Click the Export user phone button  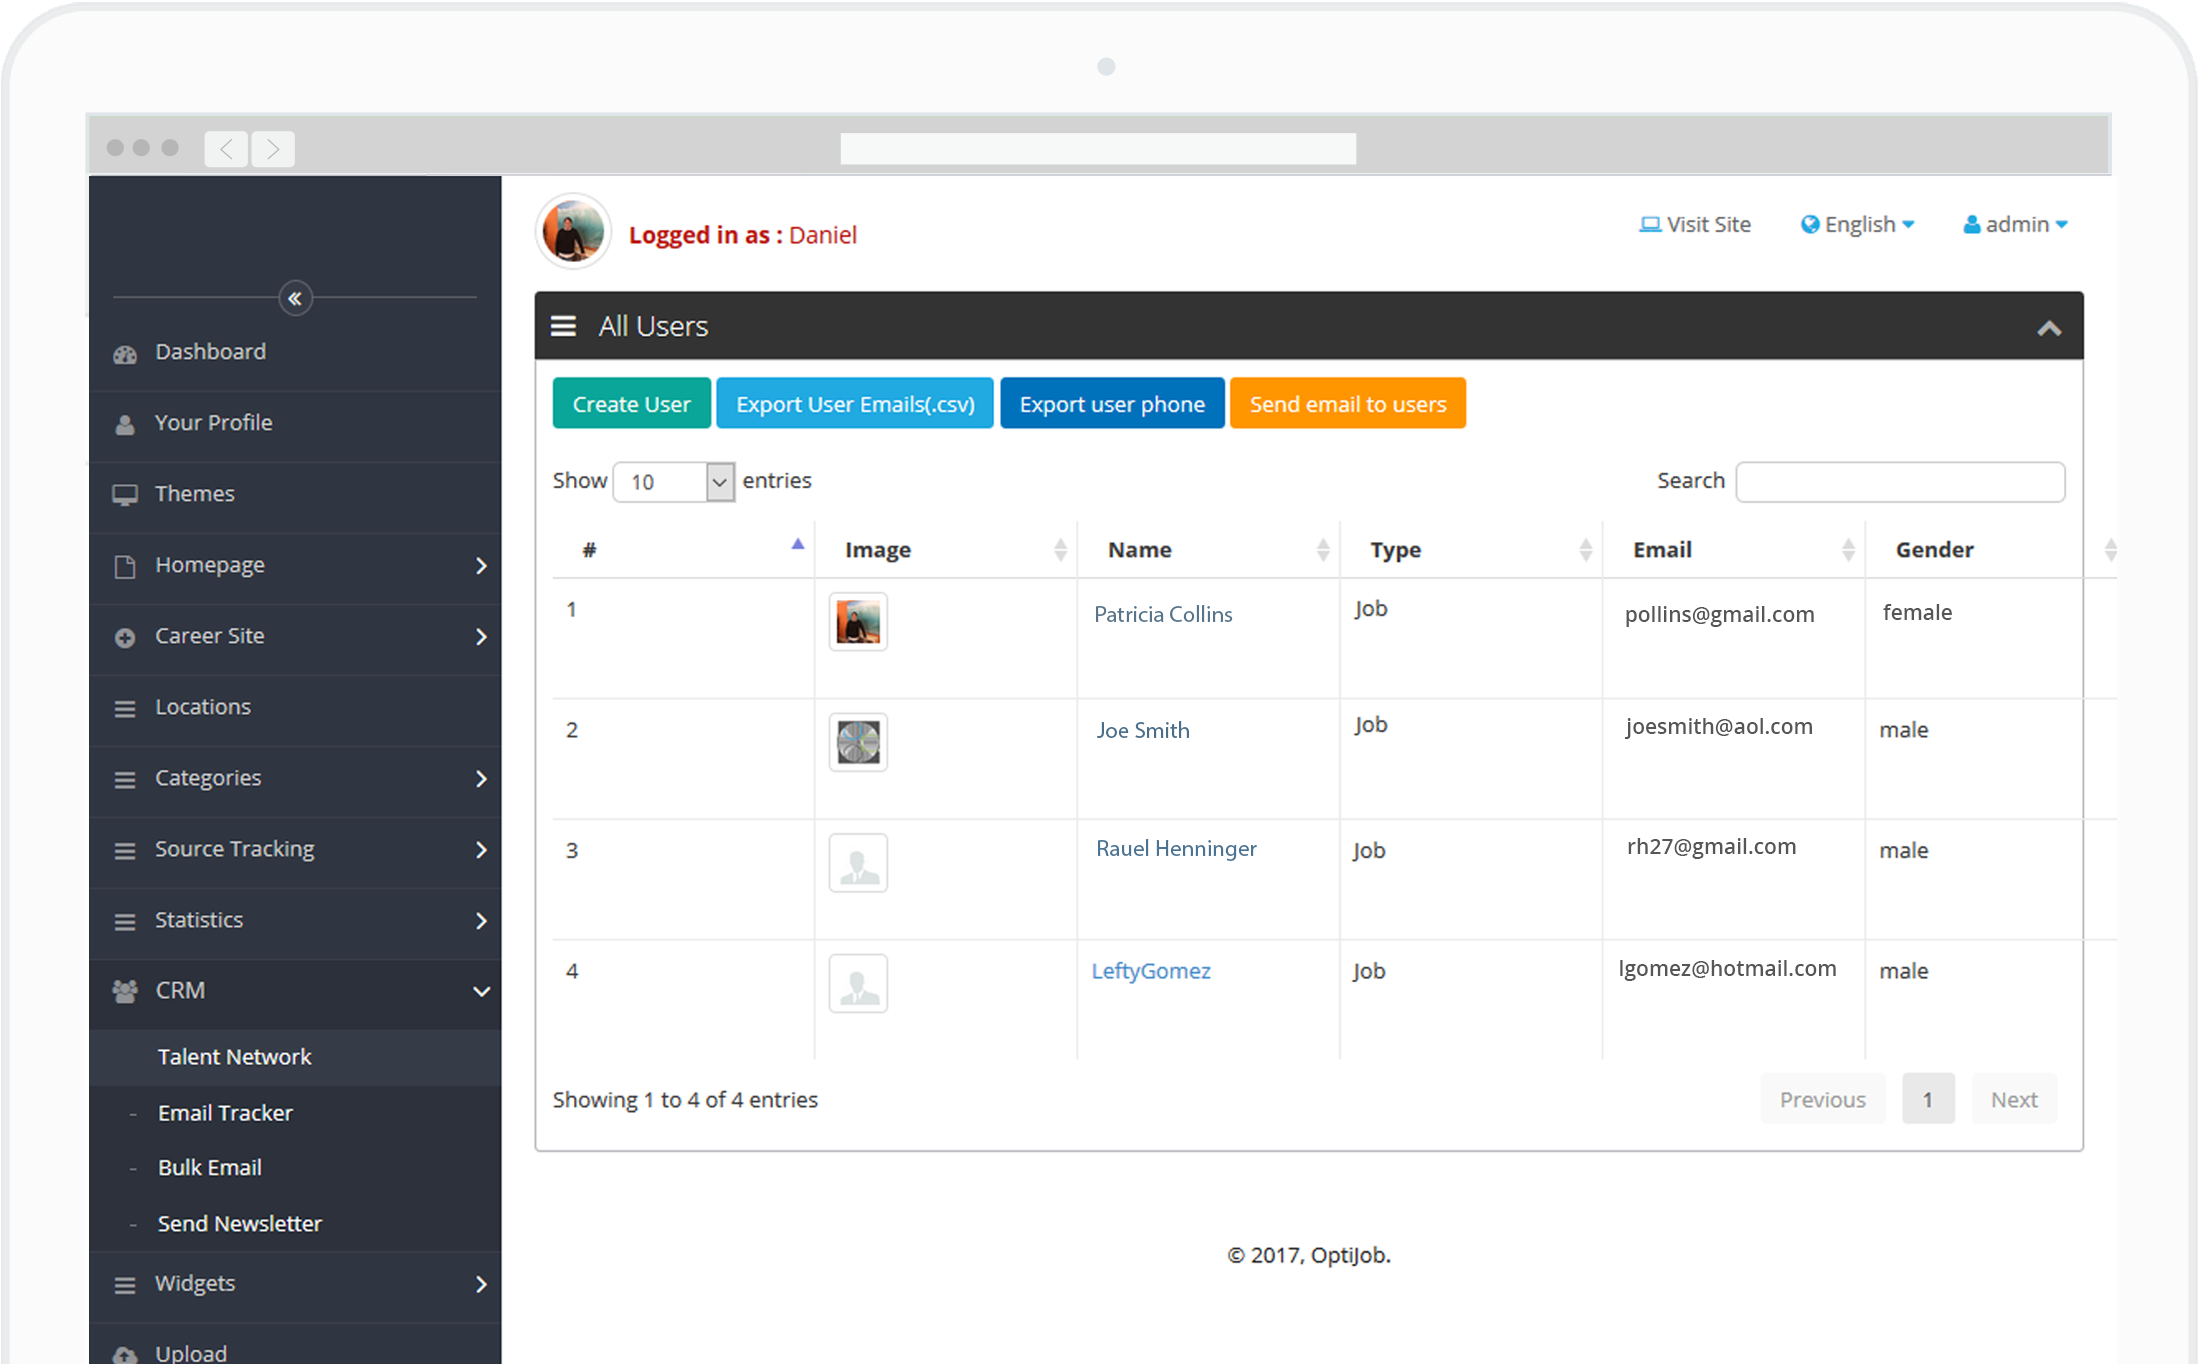[x=1112, y=404]
